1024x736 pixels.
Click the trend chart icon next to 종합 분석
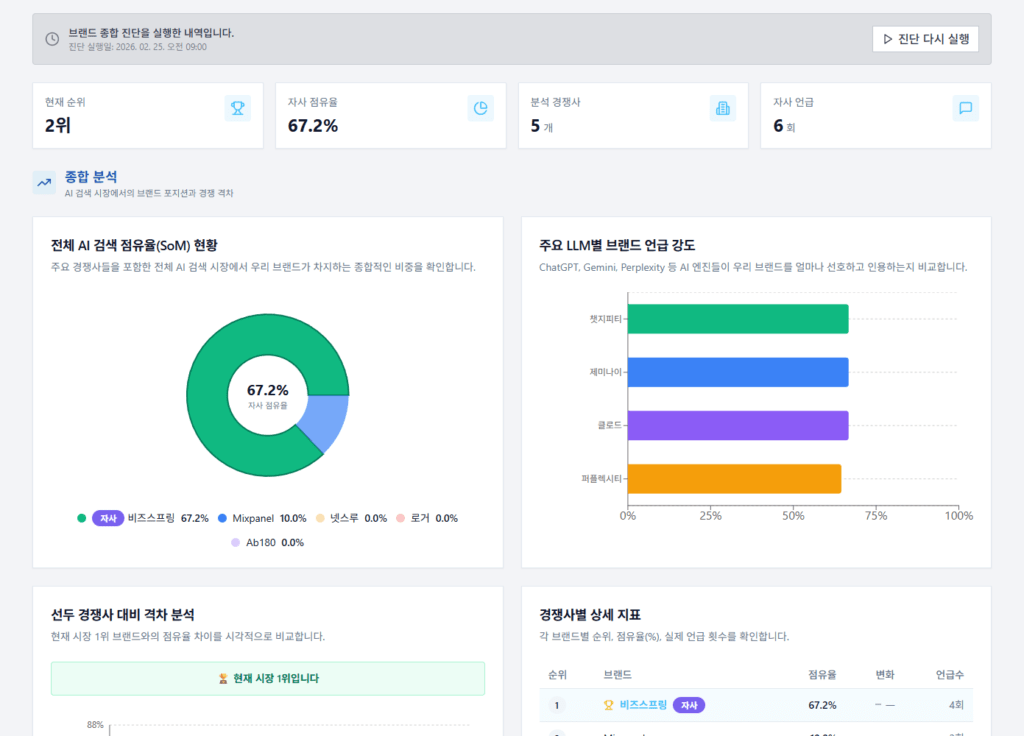tap(43, 183)
